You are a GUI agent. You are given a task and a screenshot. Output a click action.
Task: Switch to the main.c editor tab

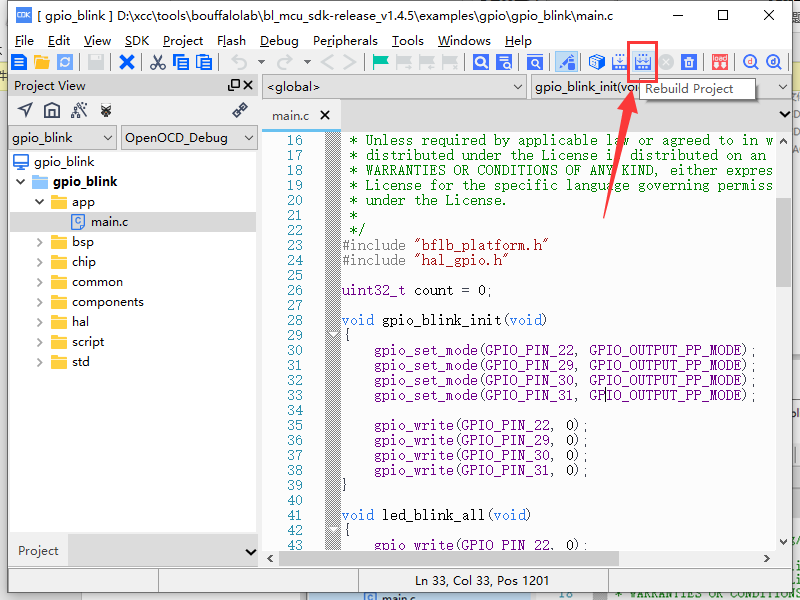[290, 116]
